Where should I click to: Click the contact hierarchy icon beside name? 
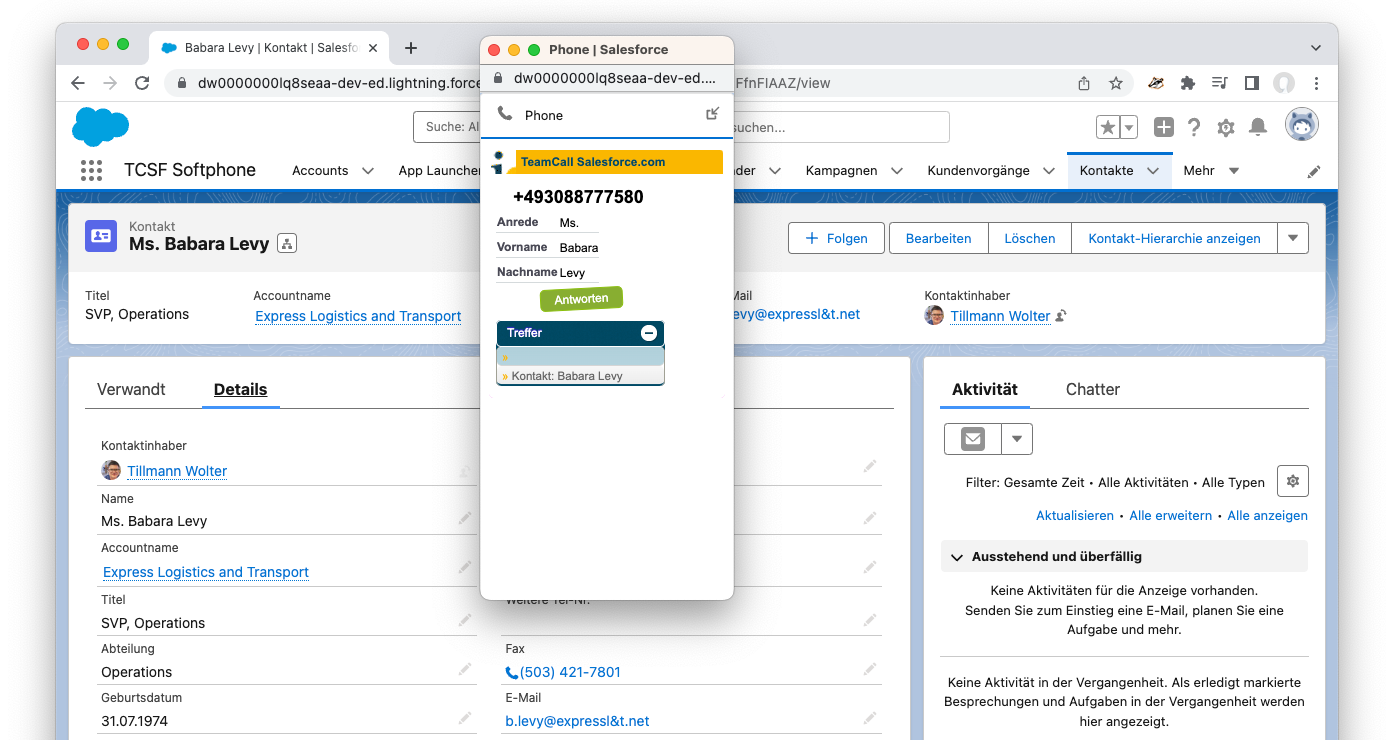click(x=287, y=244)
